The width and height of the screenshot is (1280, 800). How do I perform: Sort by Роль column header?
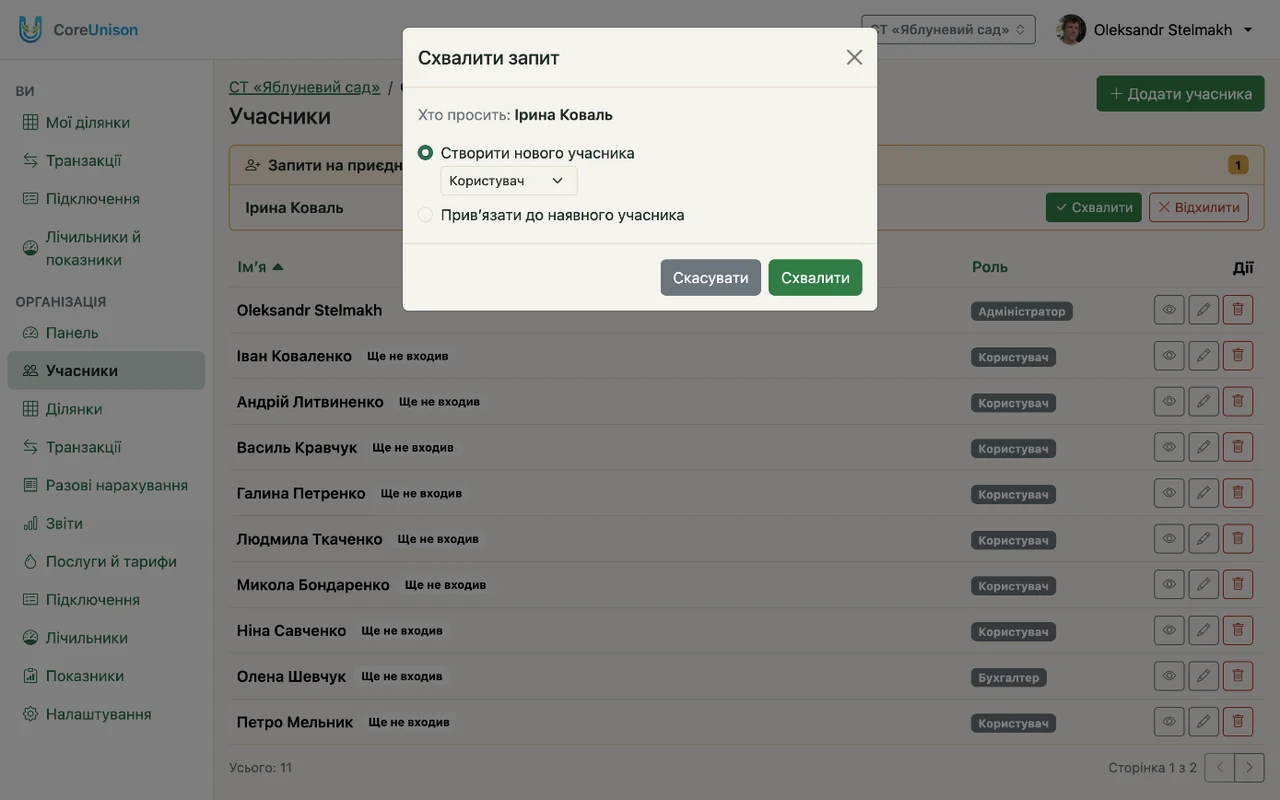pyautogui.click(x=990, y=267)
